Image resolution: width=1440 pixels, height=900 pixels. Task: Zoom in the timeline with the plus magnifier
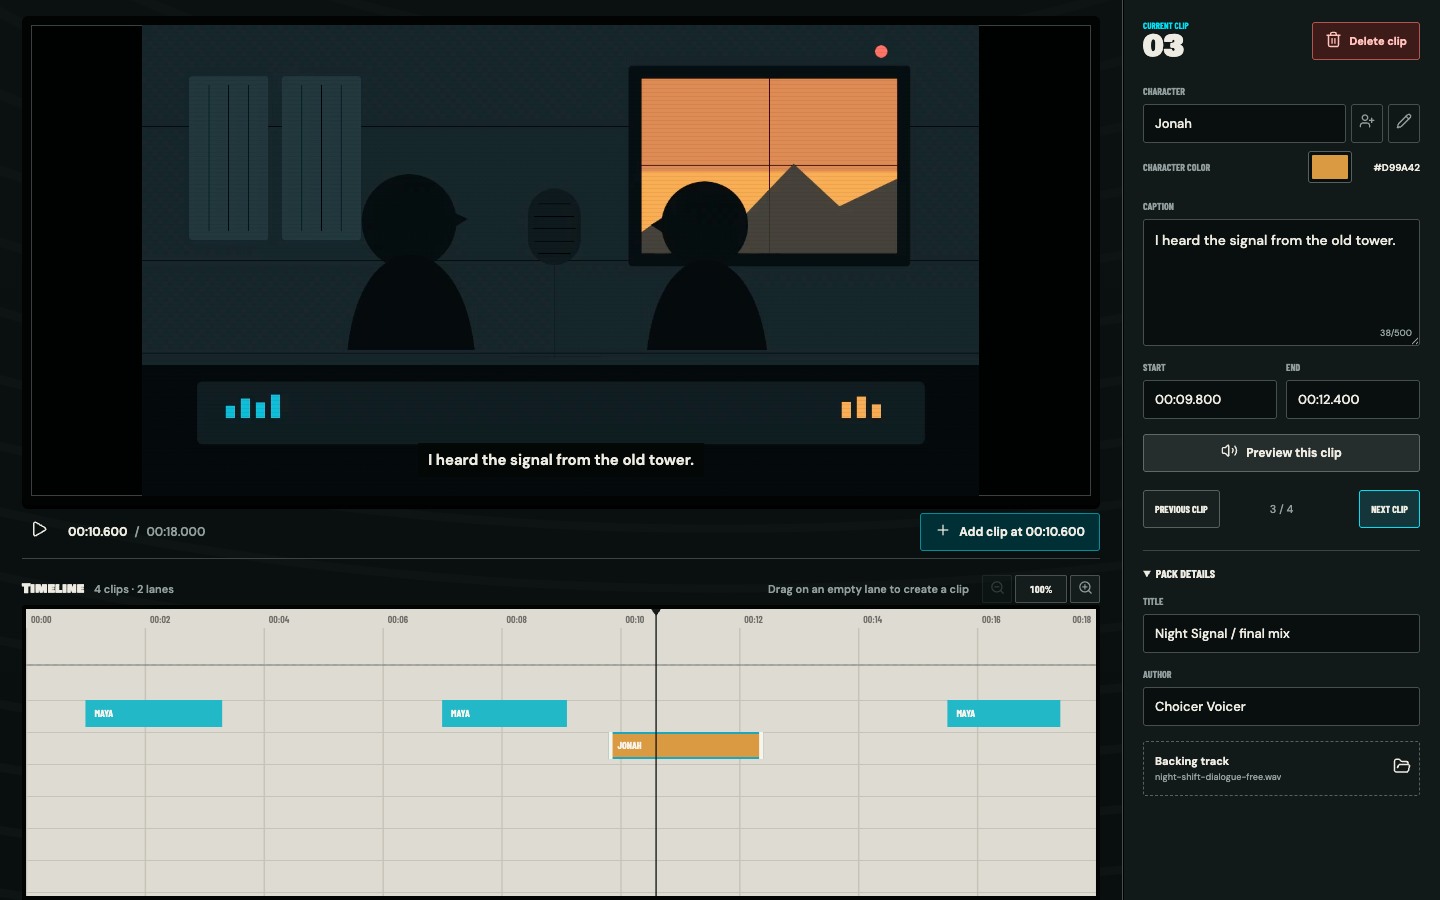1085,589
